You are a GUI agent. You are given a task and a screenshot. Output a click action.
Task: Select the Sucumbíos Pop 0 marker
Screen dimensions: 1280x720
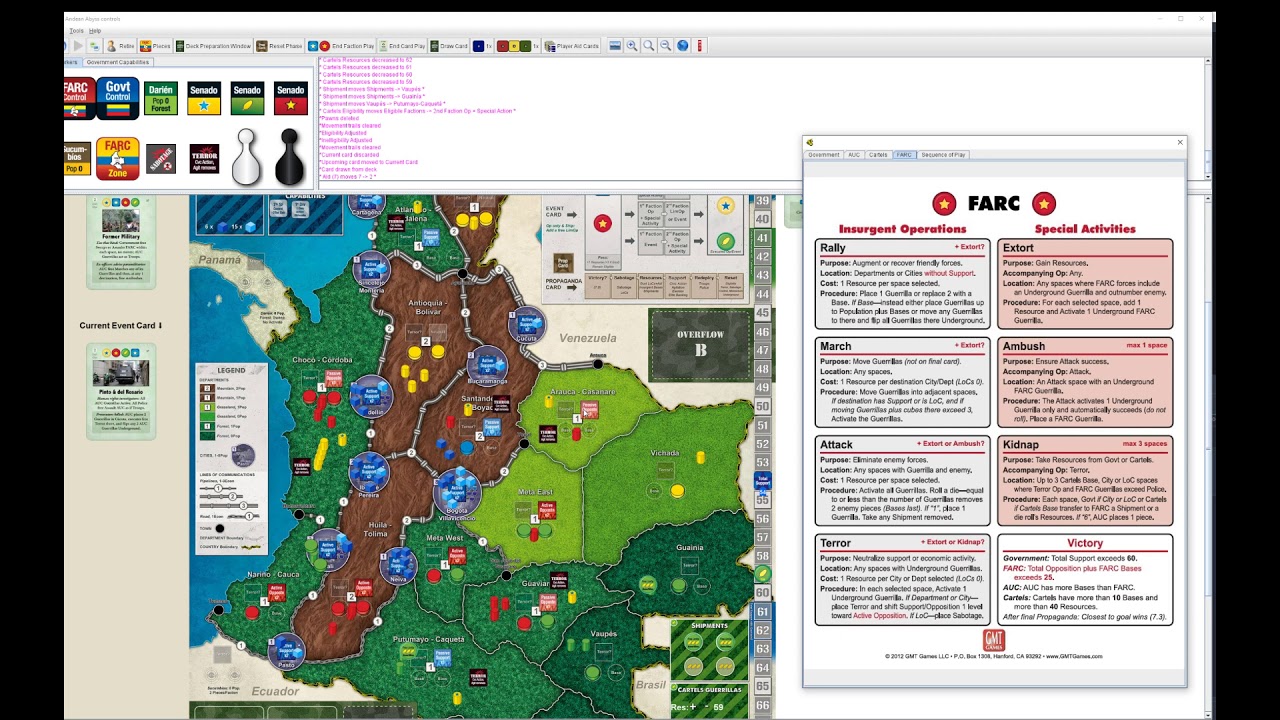click(x=77, y=159)
